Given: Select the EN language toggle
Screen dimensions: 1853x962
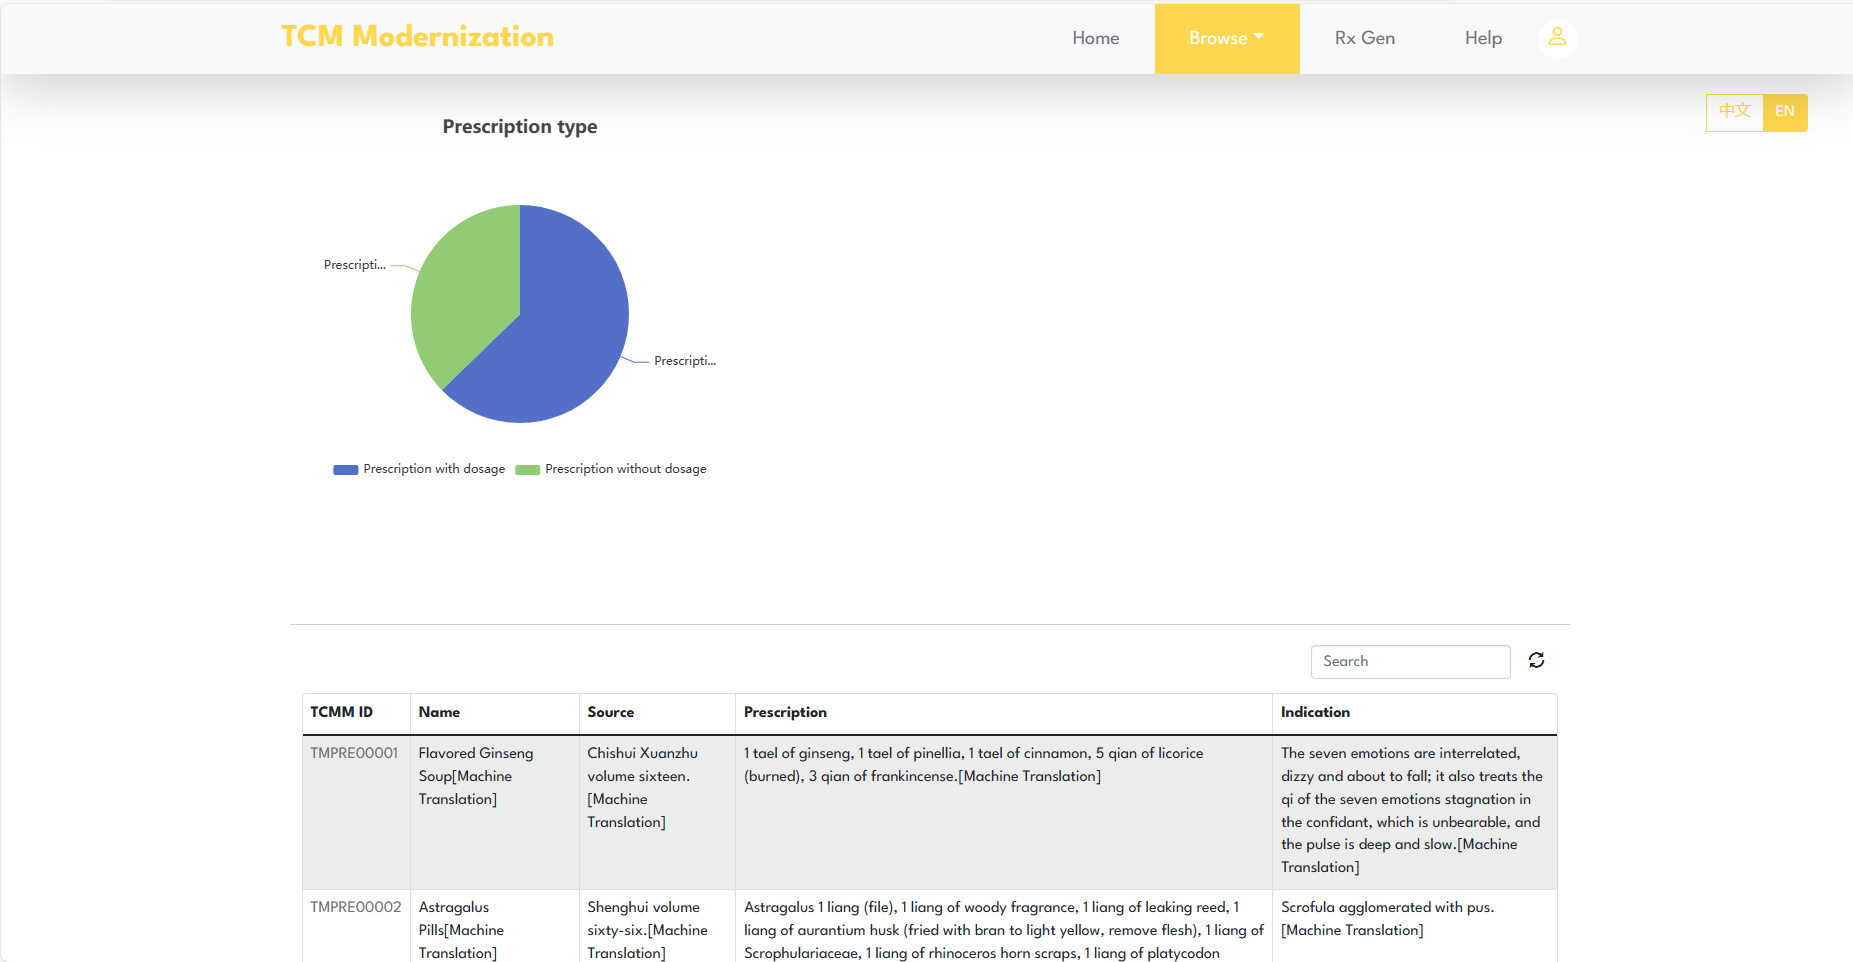Looking at the screenshot, I should [1784, 112].
